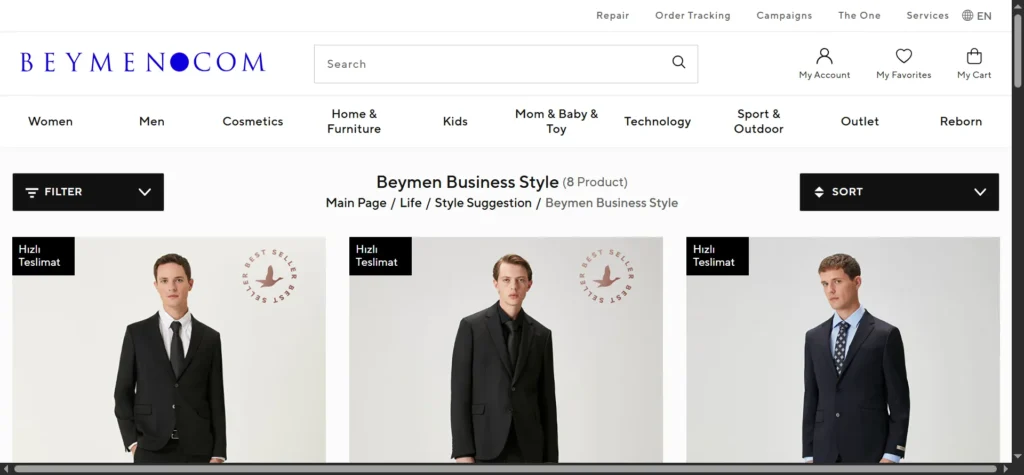Image resolution: width=1024 pixels, height=475 pixels.
Task: Go to Life breadcrumb
Action: (x=411, y=203)
